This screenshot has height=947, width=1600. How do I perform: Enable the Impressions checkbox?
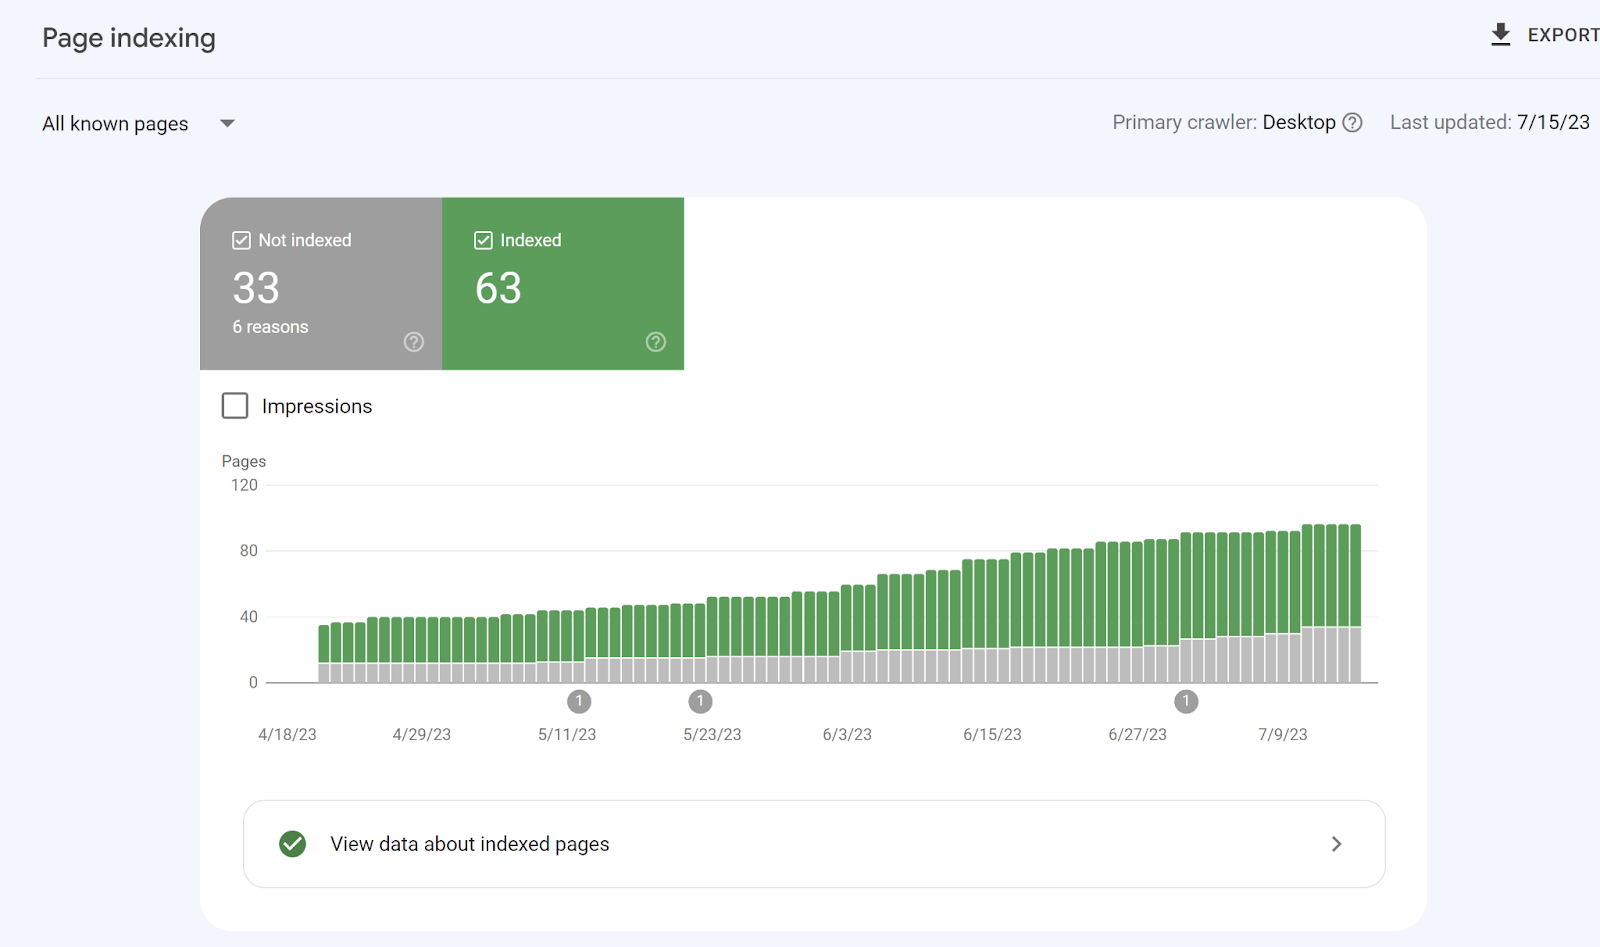[235, 405]
